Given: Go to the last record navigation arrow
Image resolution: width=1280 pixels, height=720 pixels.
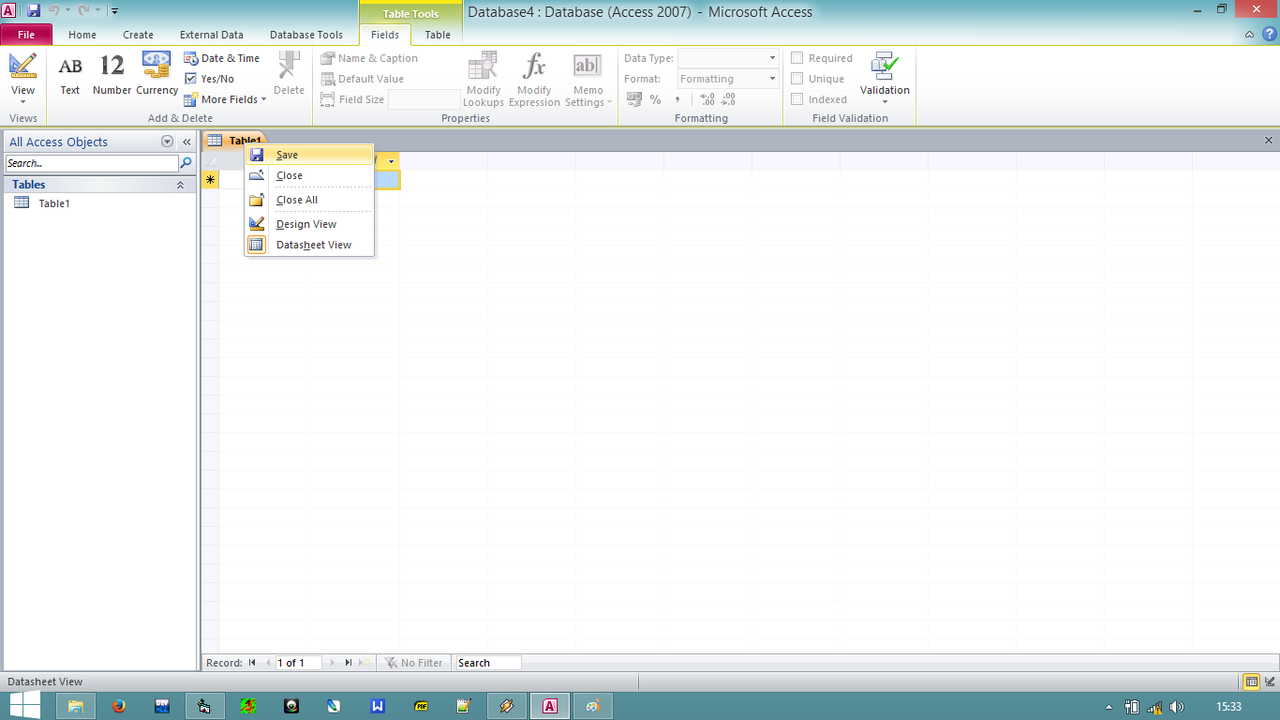Looking at the screenshot, I should [x=348, y=663].
